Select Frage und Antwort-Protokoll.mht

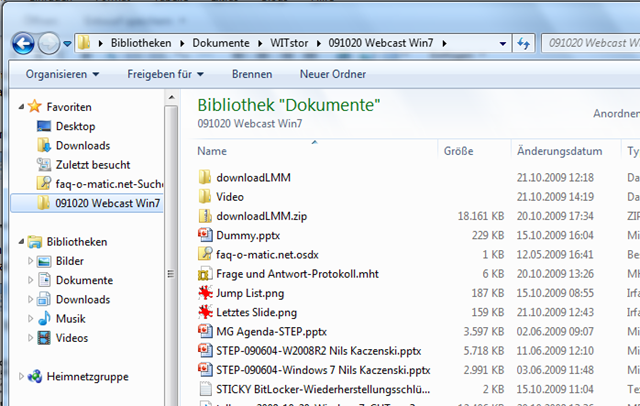(x=298, y=274)
